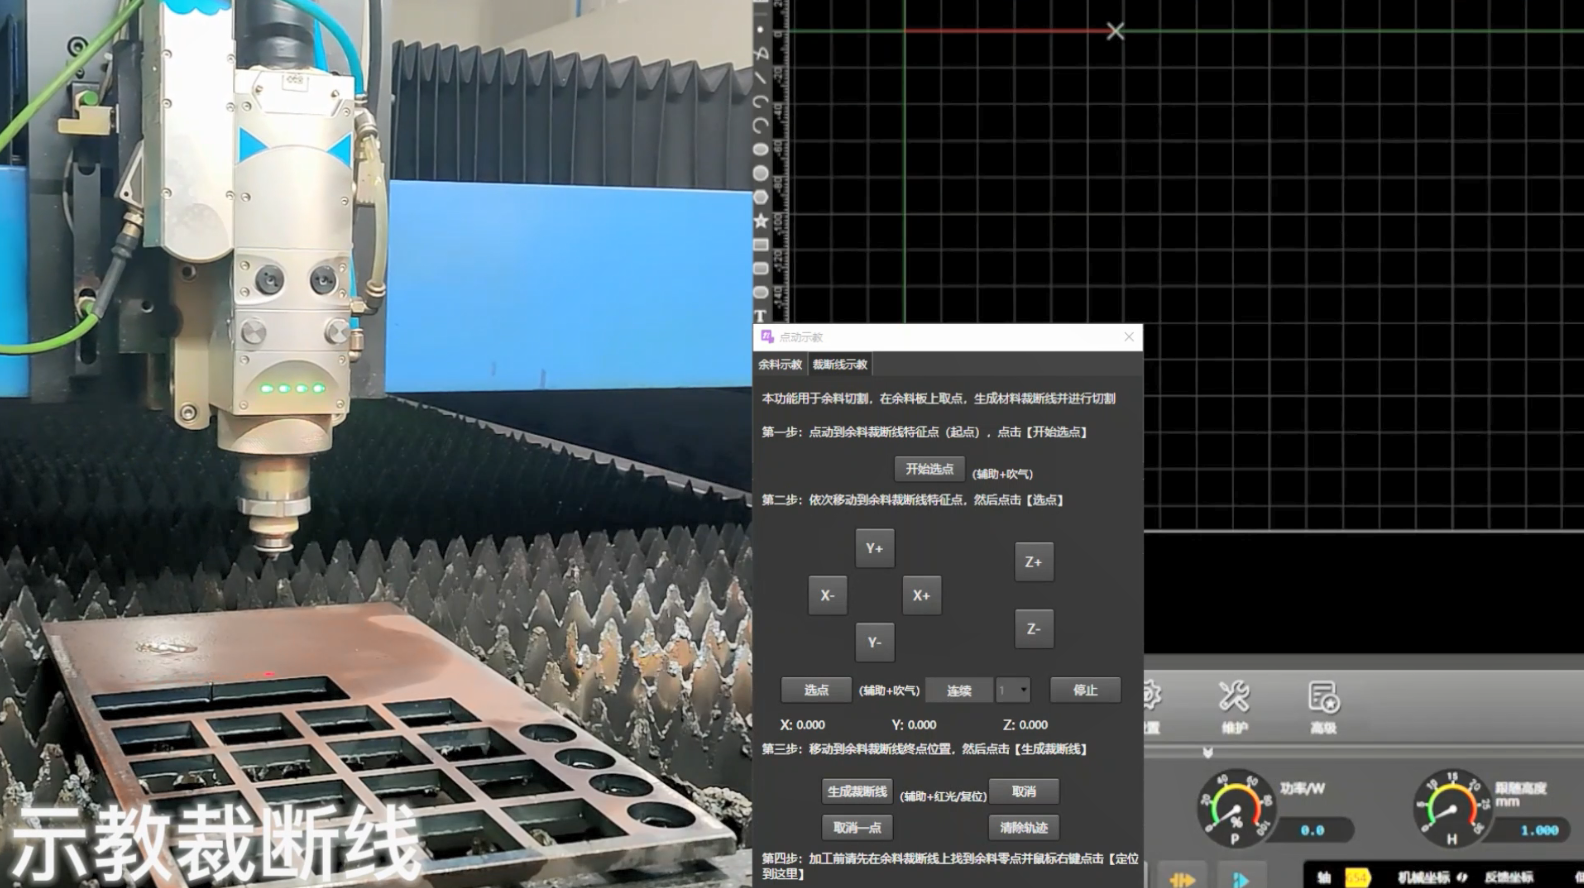Select the text tool in drawing toolbar

tap(760, 316)
